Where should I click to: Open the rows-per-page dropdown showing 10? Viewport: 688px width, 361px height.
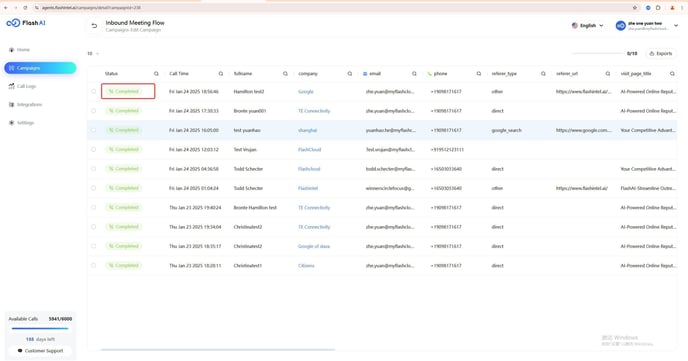pyautogui.click(x=93, y=54)
